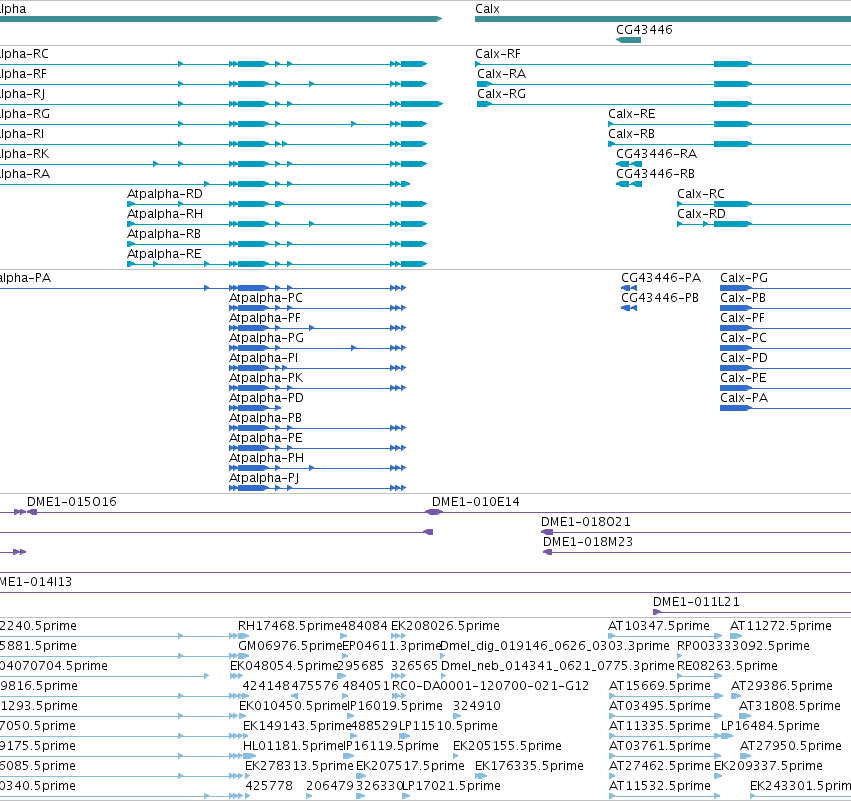This screenshot has height=801, width=851.
Task: Select EST AT27950.5prime
Action: (746, 756)
